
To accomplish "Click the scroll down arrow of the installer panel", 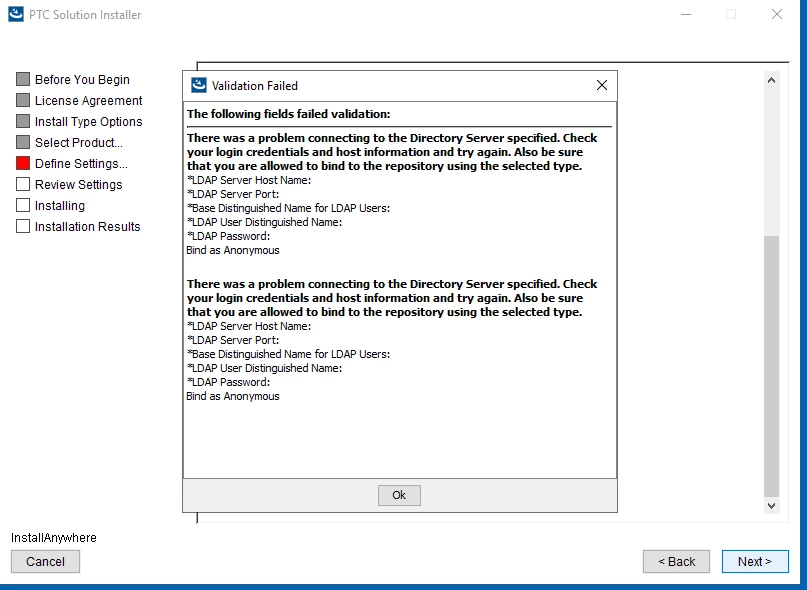I will pos(771,506).
